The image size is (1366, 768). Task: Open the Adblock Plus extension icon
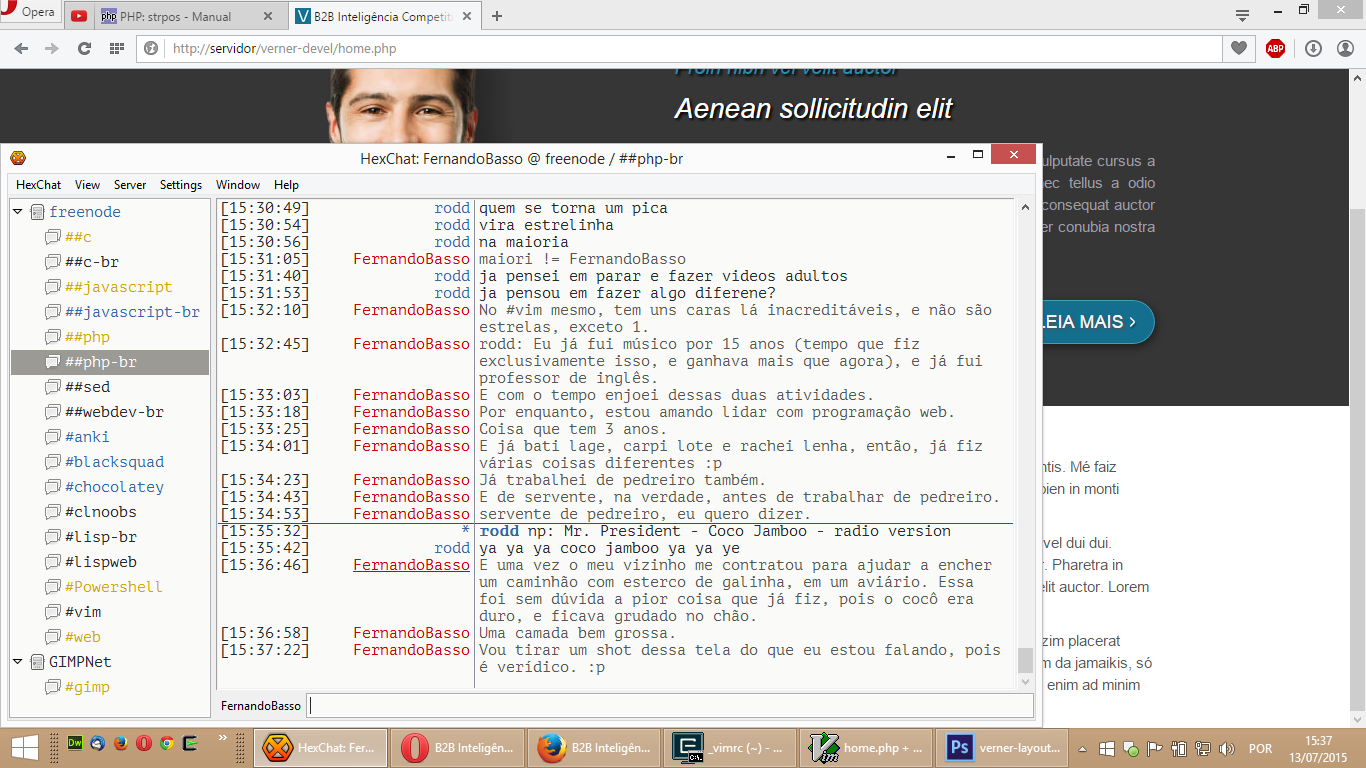pyautogui.click(x=1275, y=48)
